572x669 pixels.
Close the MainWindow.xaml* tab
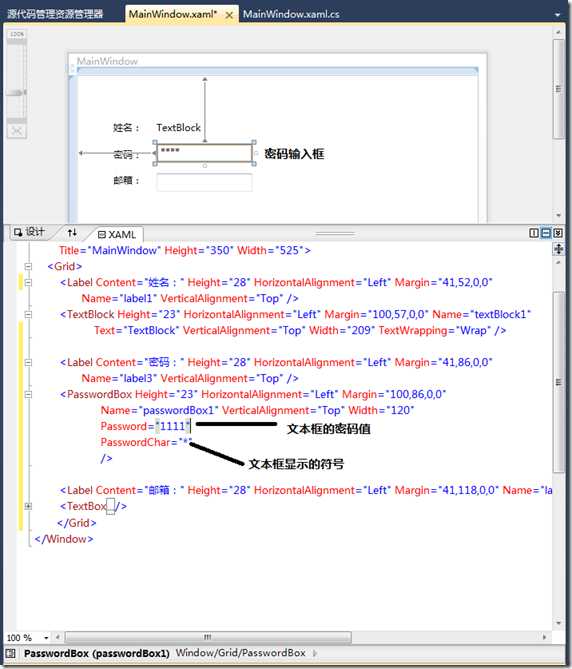[x=229, y=15]
